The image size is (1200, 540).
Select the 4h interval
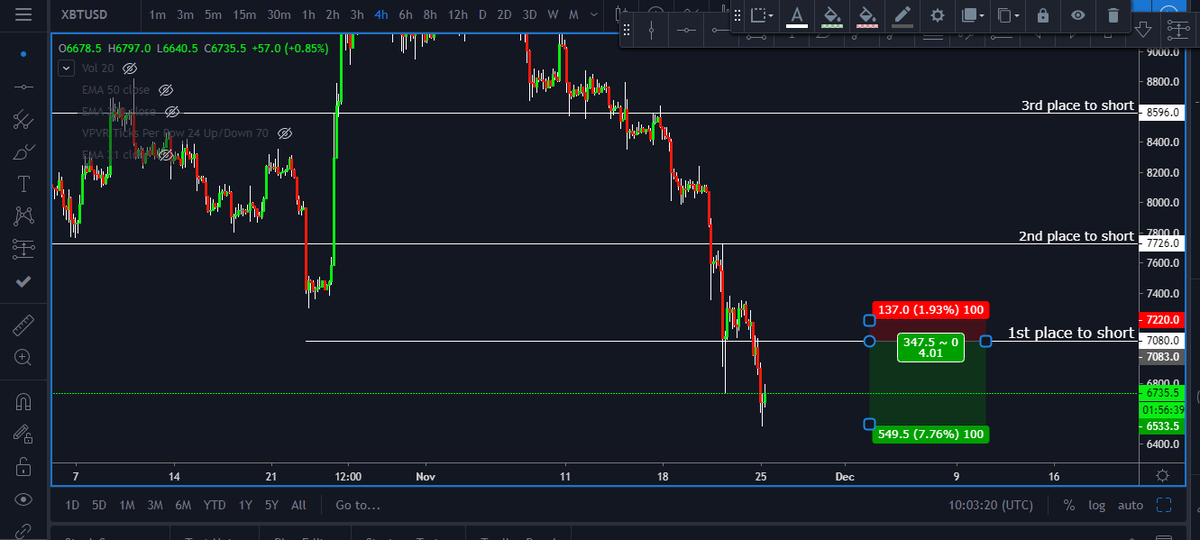click(381, 15)
